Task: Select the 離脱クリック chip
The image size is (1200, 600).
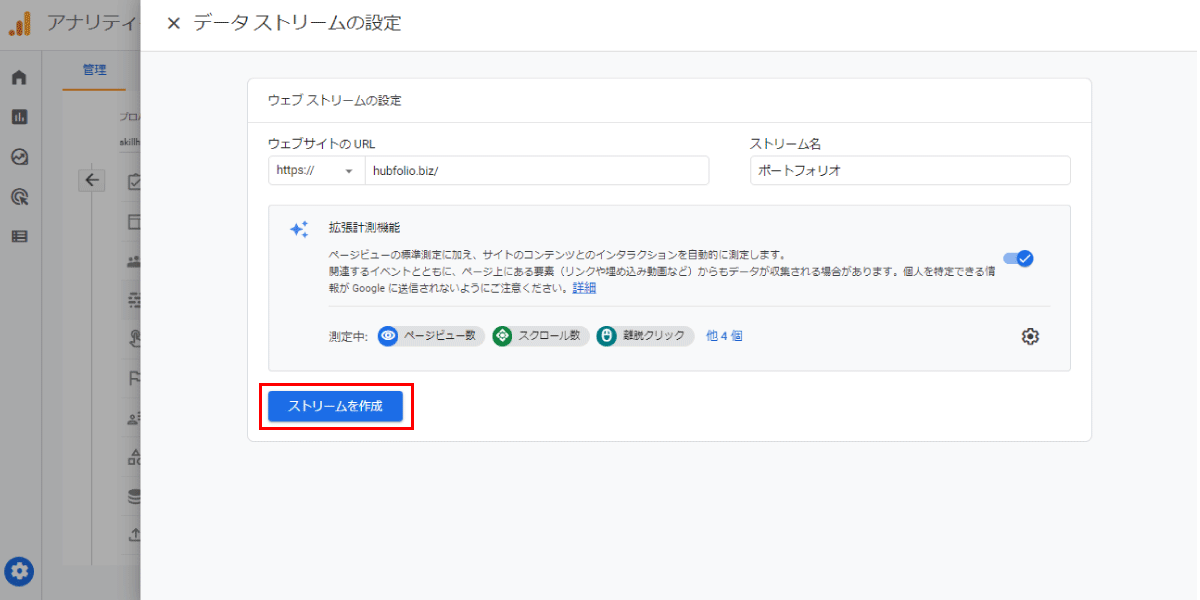Action: click(645, 336)
